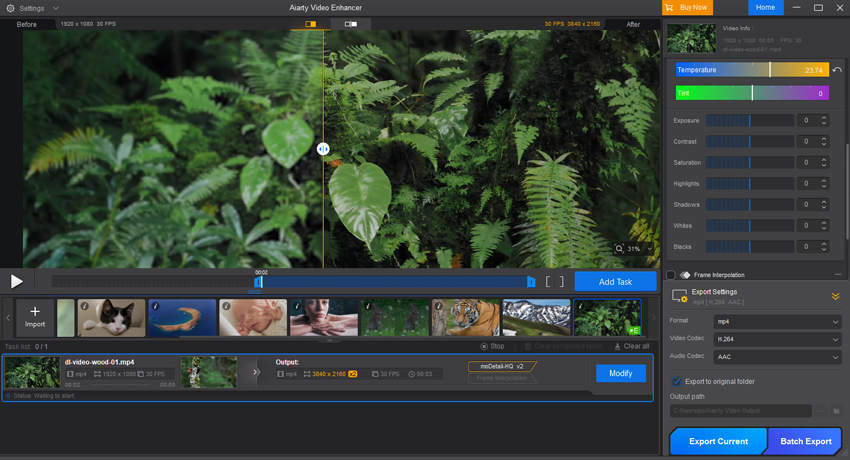Click the moDetail-HQ v2 model tag
The image size is (850, 460).
(502, 366)
